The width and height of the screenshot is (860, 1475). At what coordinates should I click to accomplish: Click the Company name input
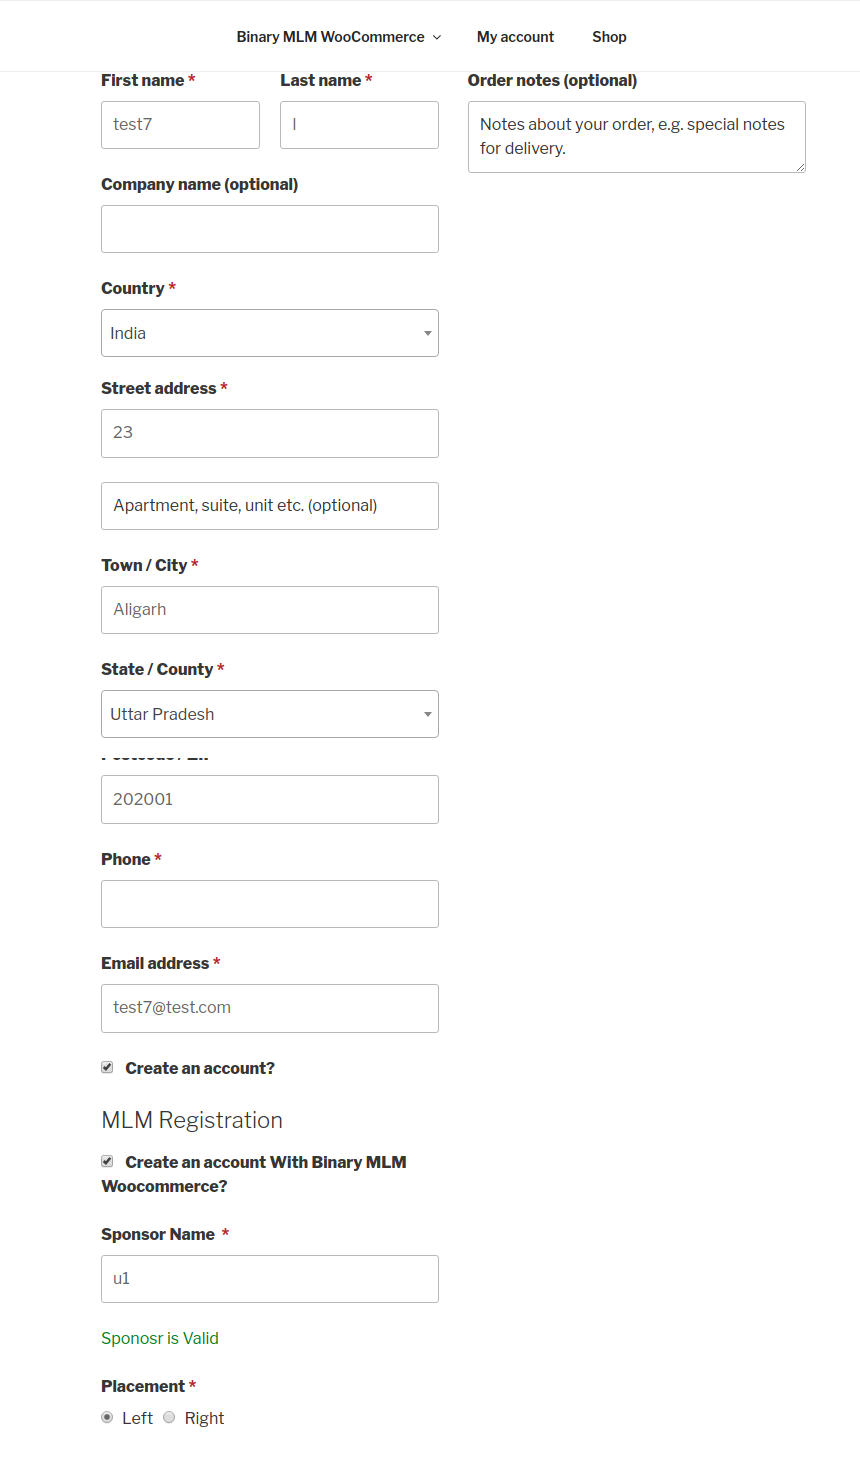(270, 229)
